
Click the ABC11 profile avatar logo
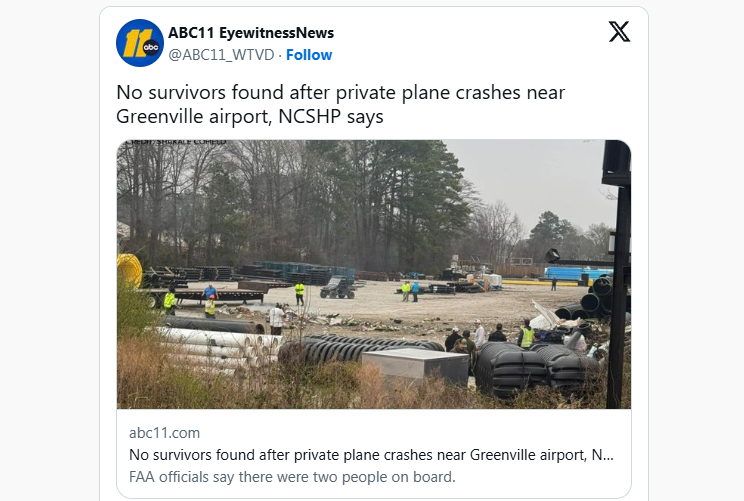click(140, 43)
